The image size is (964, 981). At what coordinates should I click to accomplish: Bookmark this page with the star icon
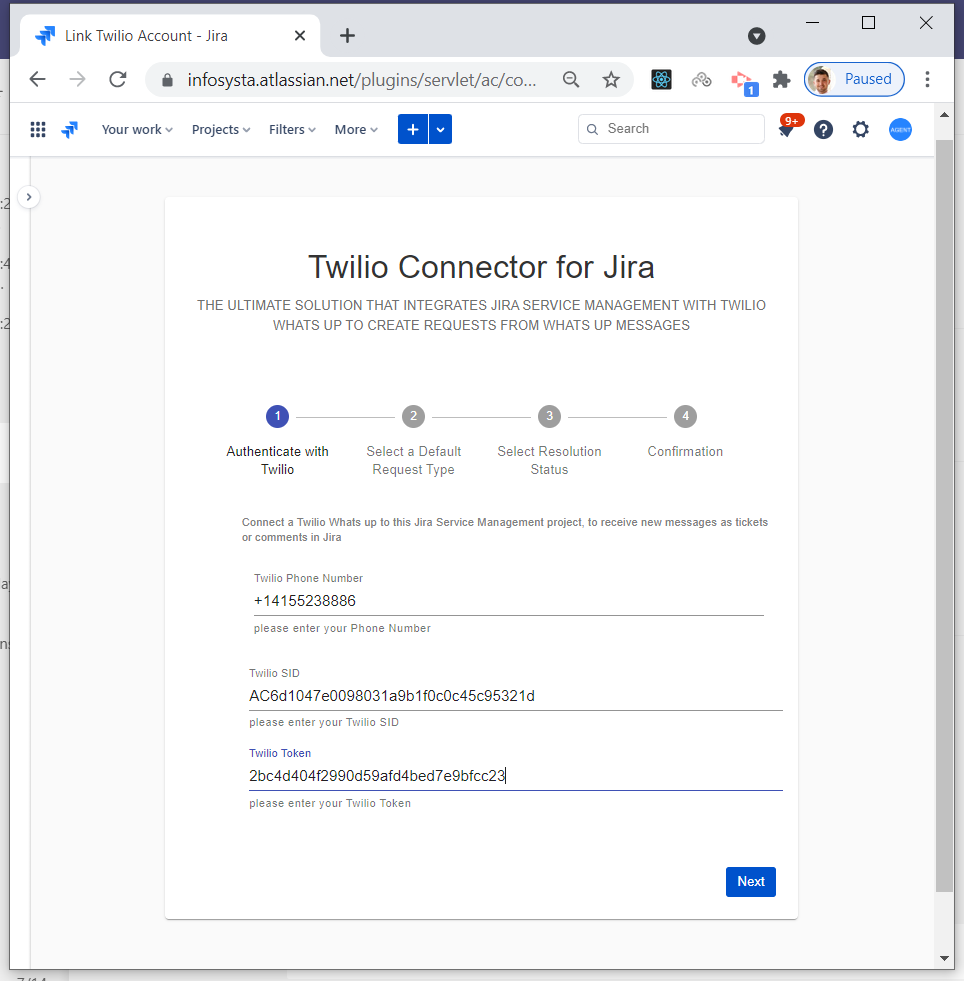(611, 79)
